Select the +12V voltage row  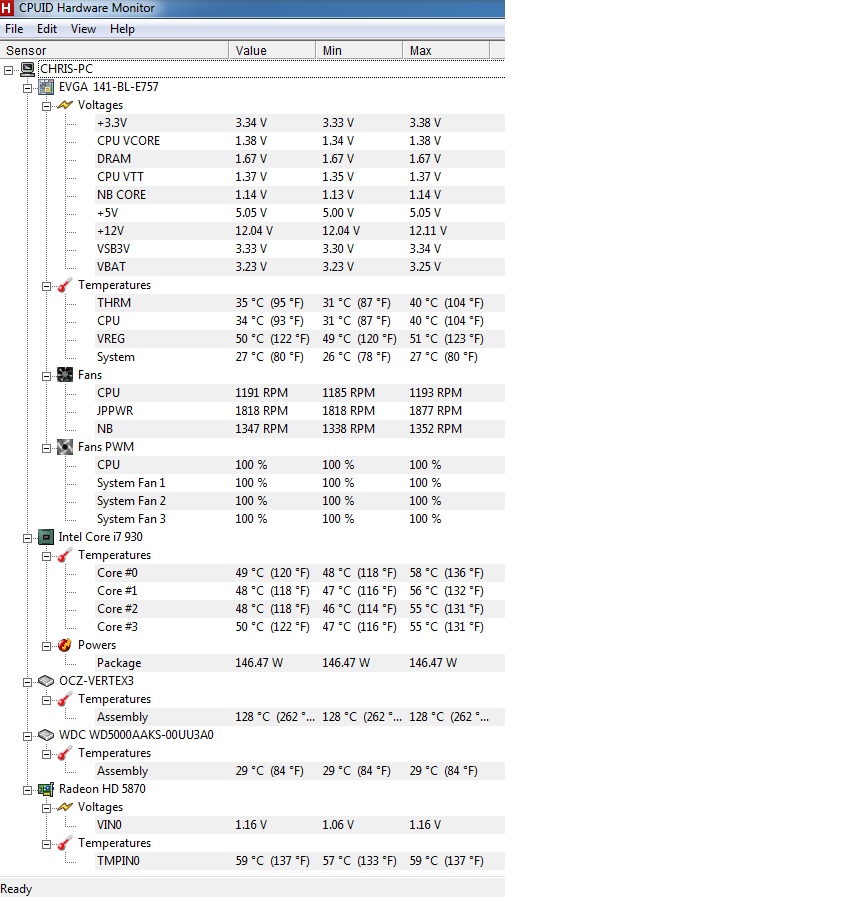(300, 231)
